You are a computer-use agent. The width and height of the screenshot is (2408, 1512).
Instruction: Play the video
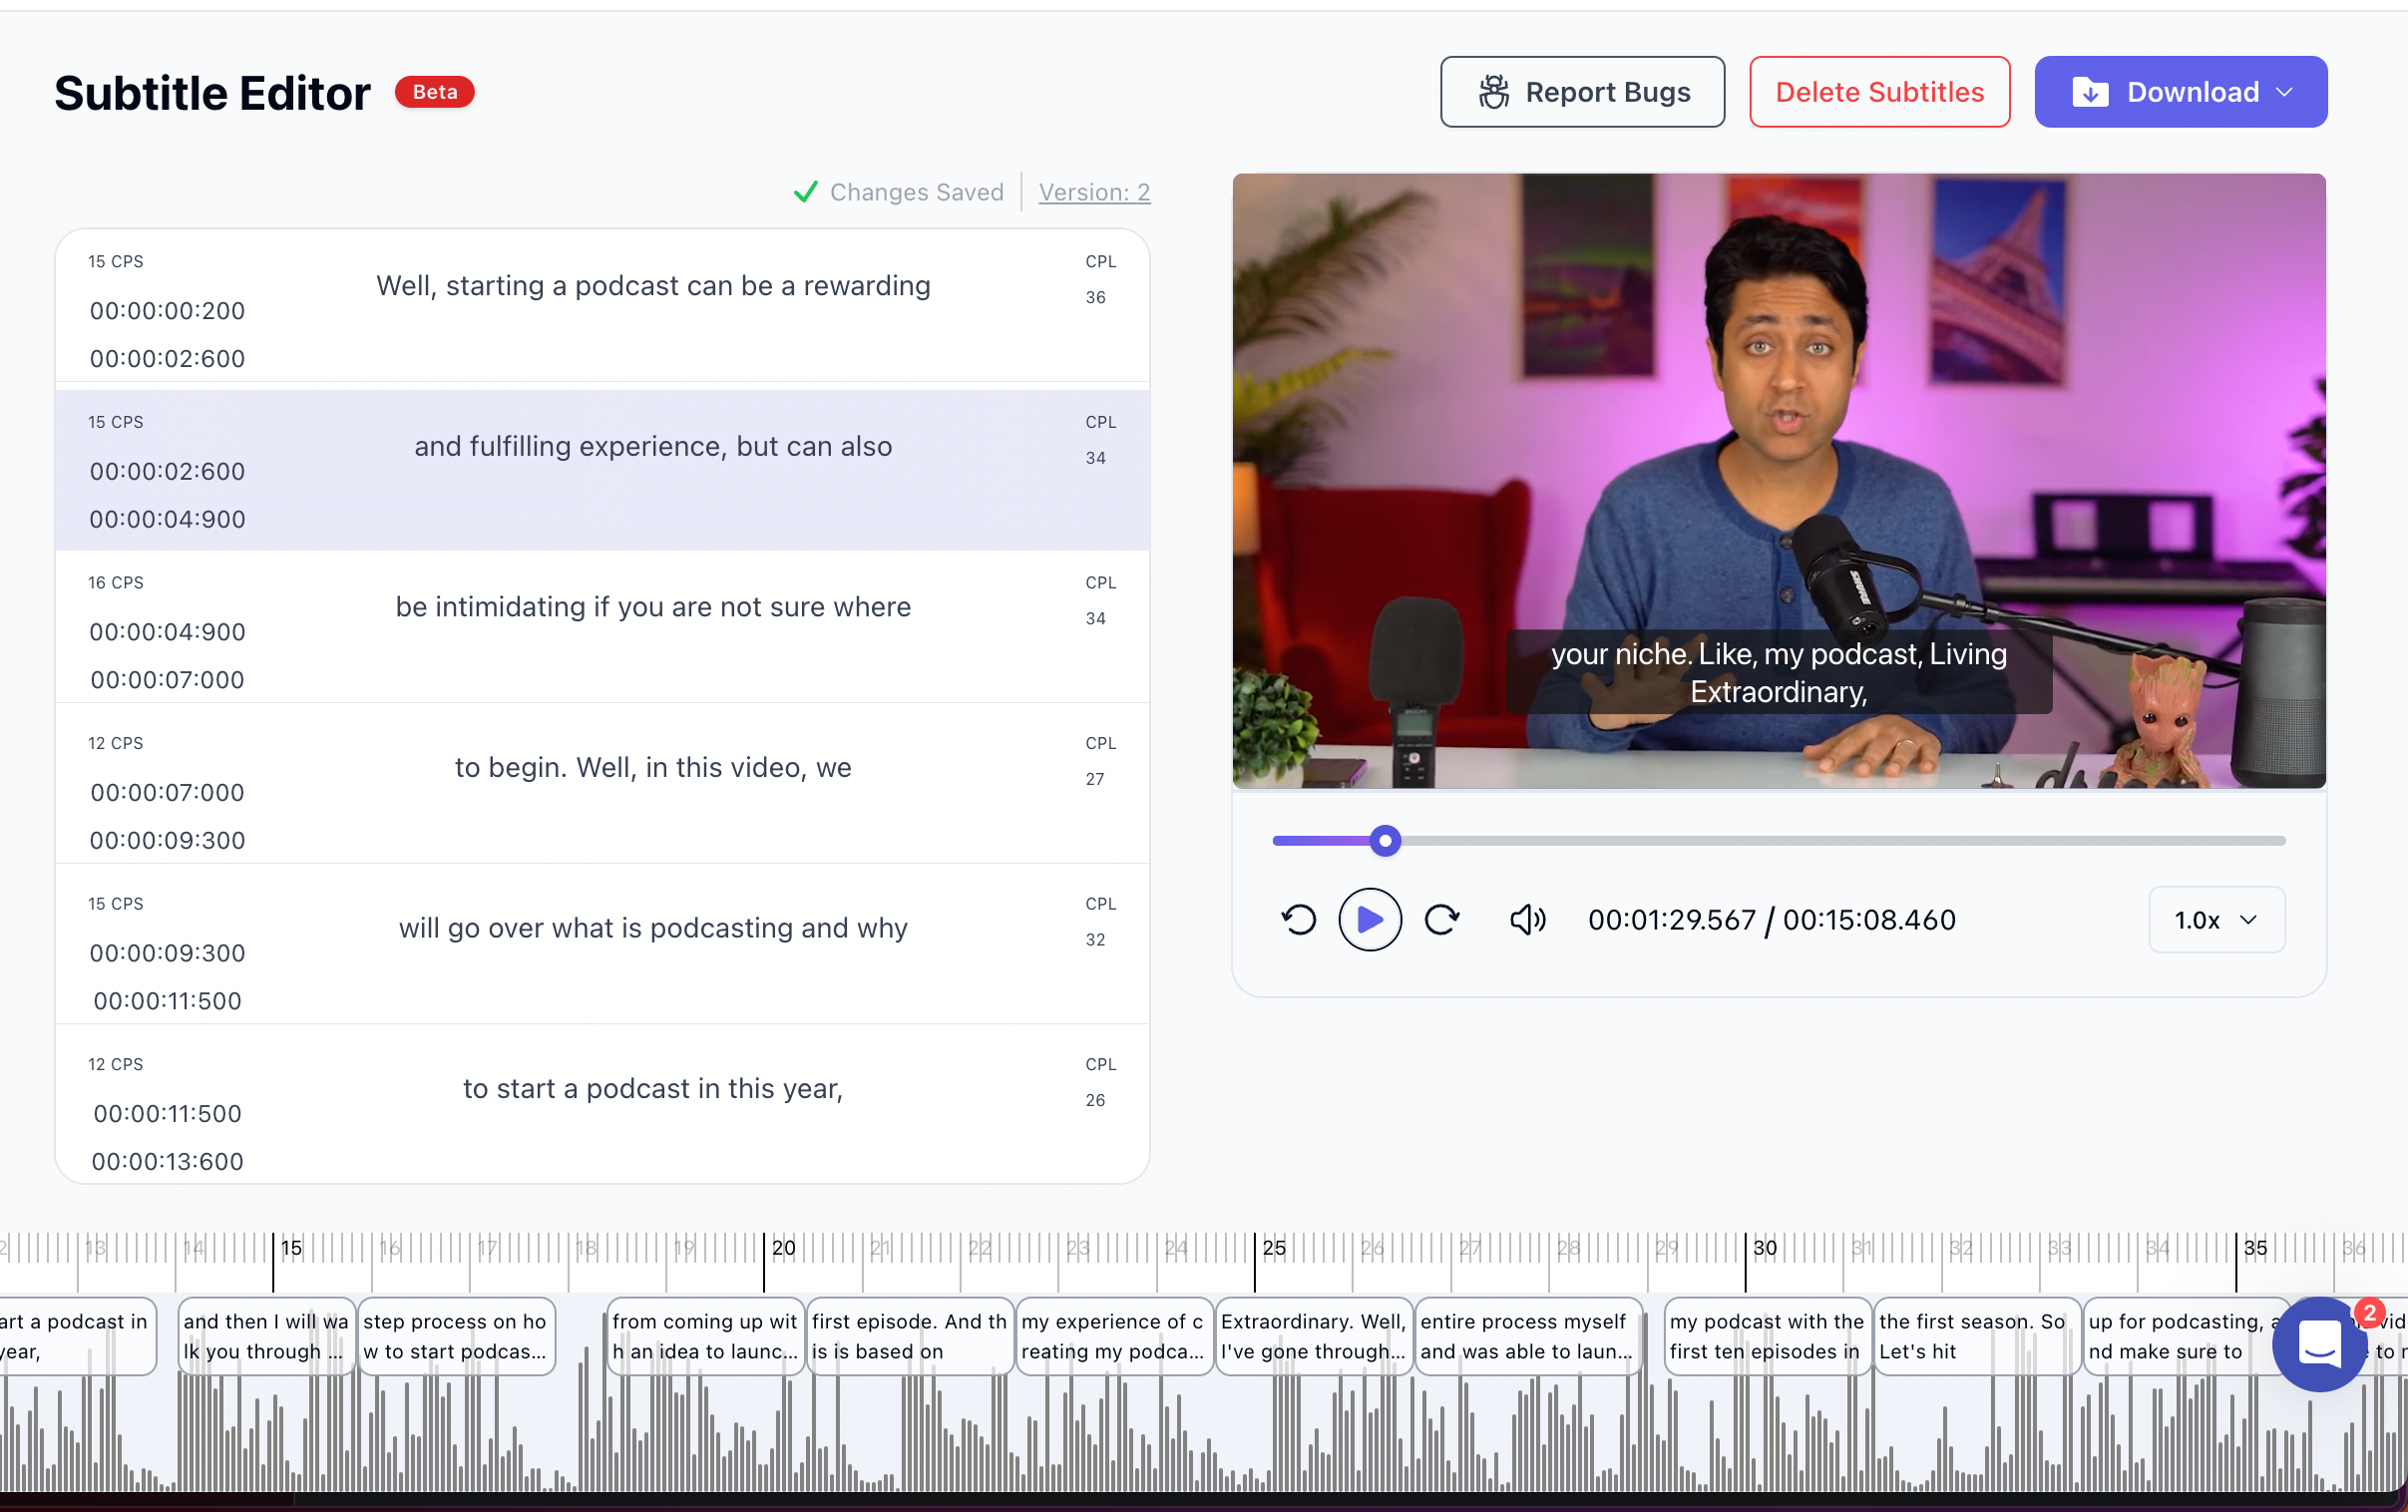[x=1370, y=919]
